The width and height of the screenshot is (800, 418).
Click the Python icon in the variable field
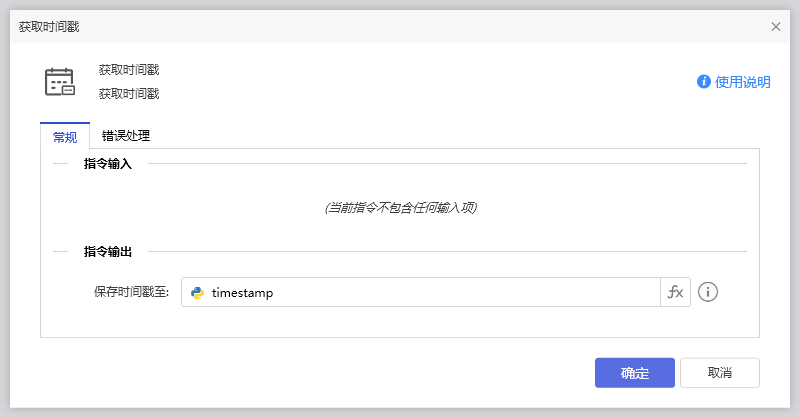coord(198,293)
